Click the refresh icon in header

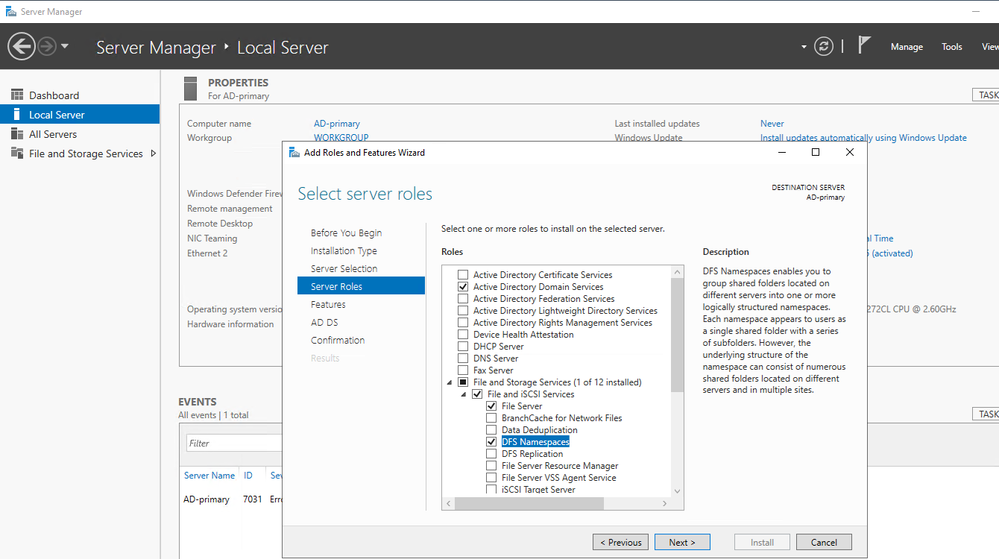pyautogui.click(x=823, y=47)
